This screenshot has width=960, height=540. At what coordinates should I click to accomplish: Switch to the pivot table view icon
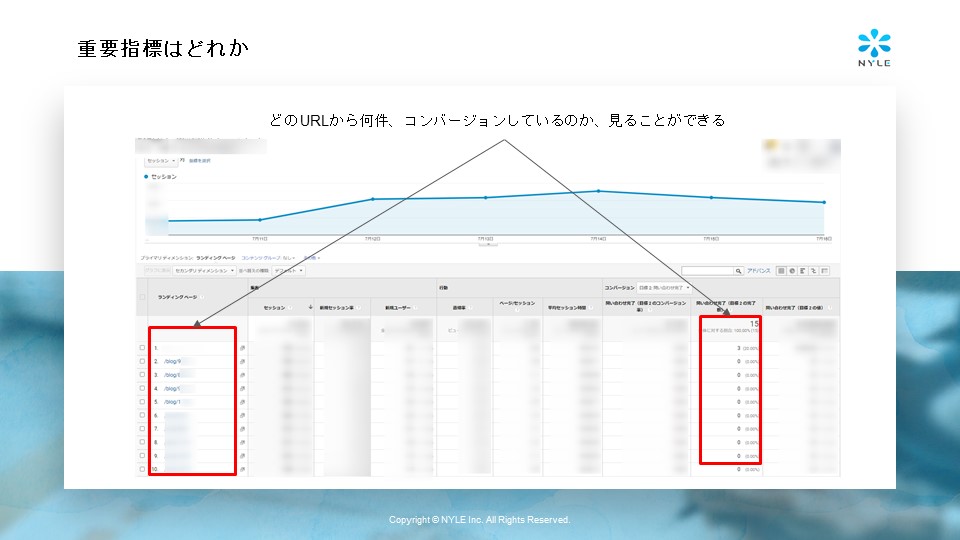pyautogui.click(x=825, y=271)
